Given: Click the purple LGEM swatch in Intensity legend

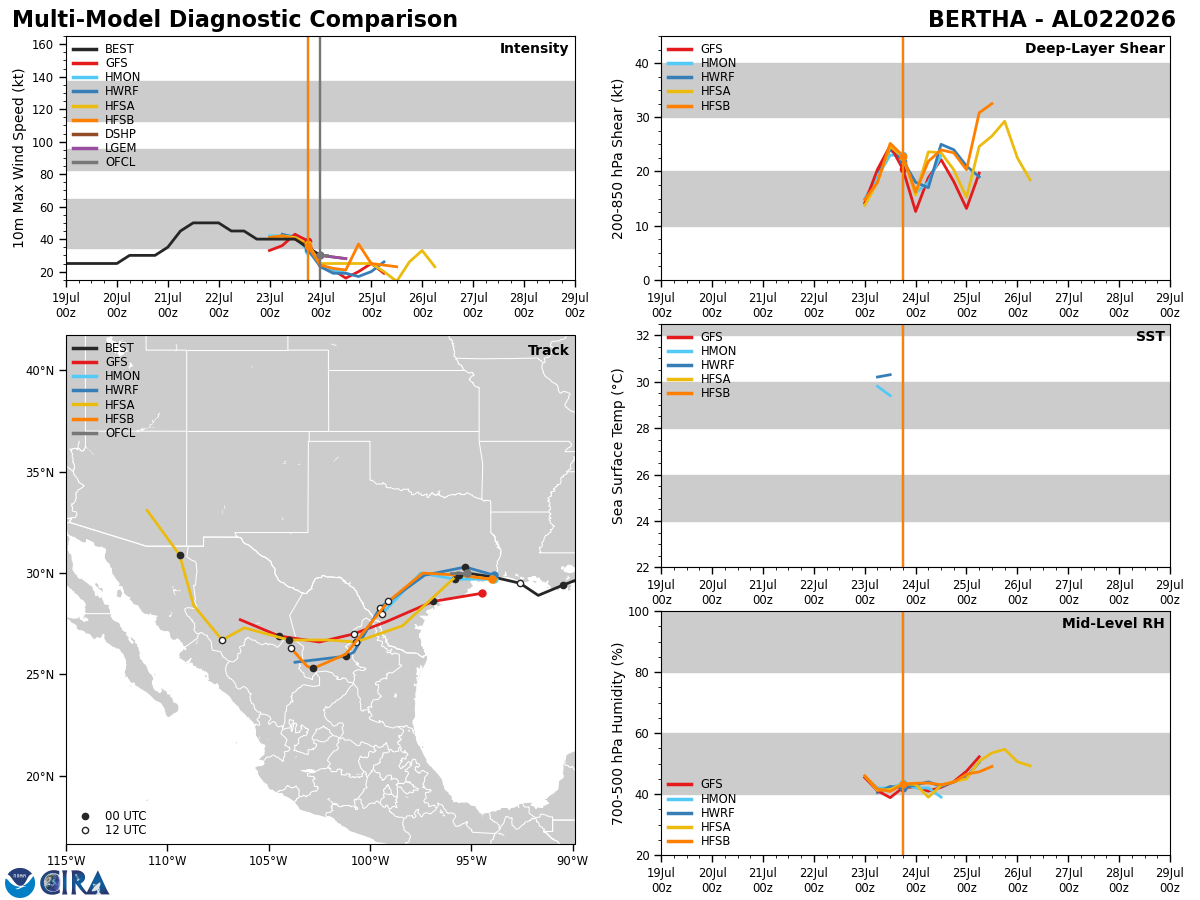Looking at the screenshot, I should 85,148.
